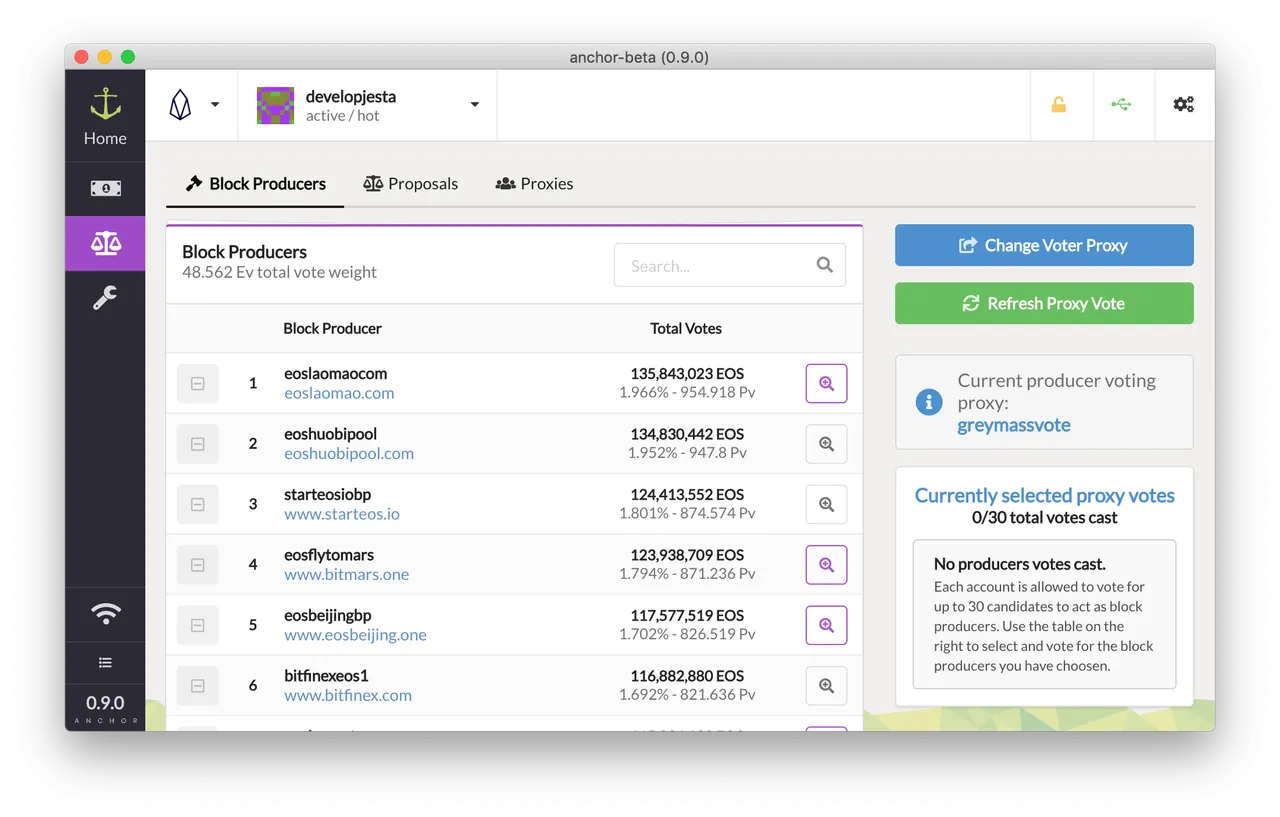1280x817 pixels.
Task: Open the eoslaomao.com link
Action: pos(339,394)
